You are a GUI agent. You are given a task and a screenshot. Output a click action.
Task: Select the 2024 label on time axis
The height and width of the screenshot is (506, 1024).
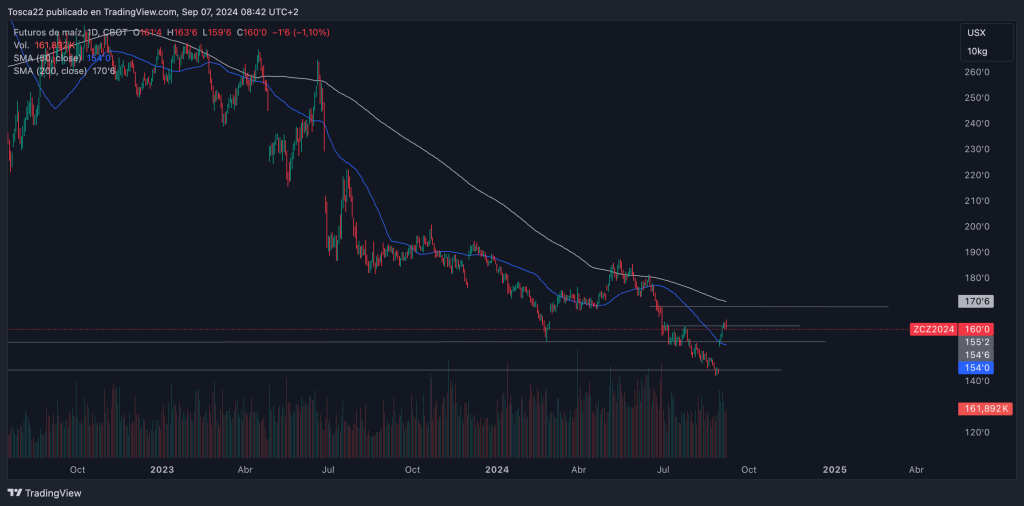[497, 468]
